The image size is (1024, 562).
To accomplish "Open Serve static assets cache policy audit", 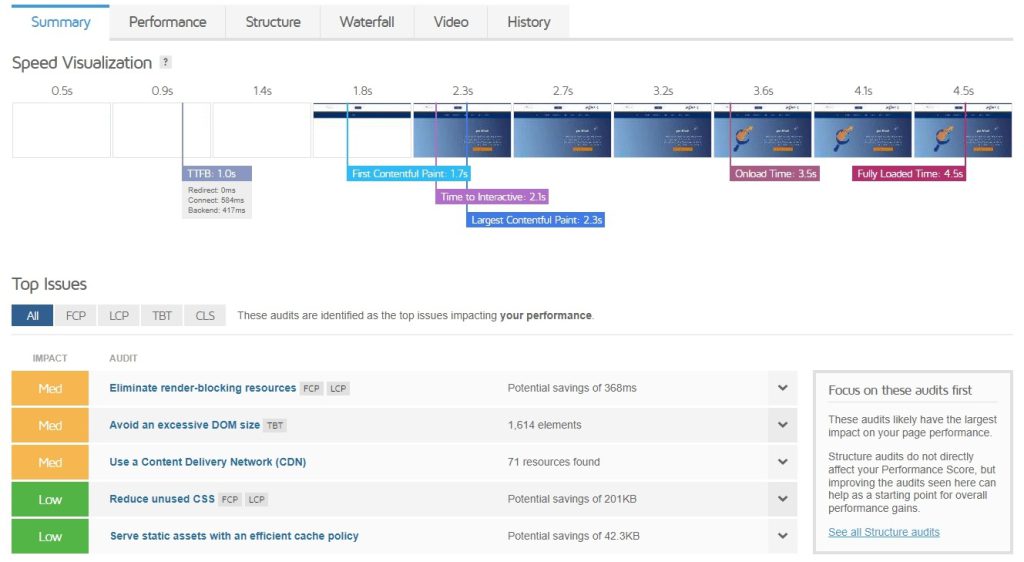I will coord(234,536).
